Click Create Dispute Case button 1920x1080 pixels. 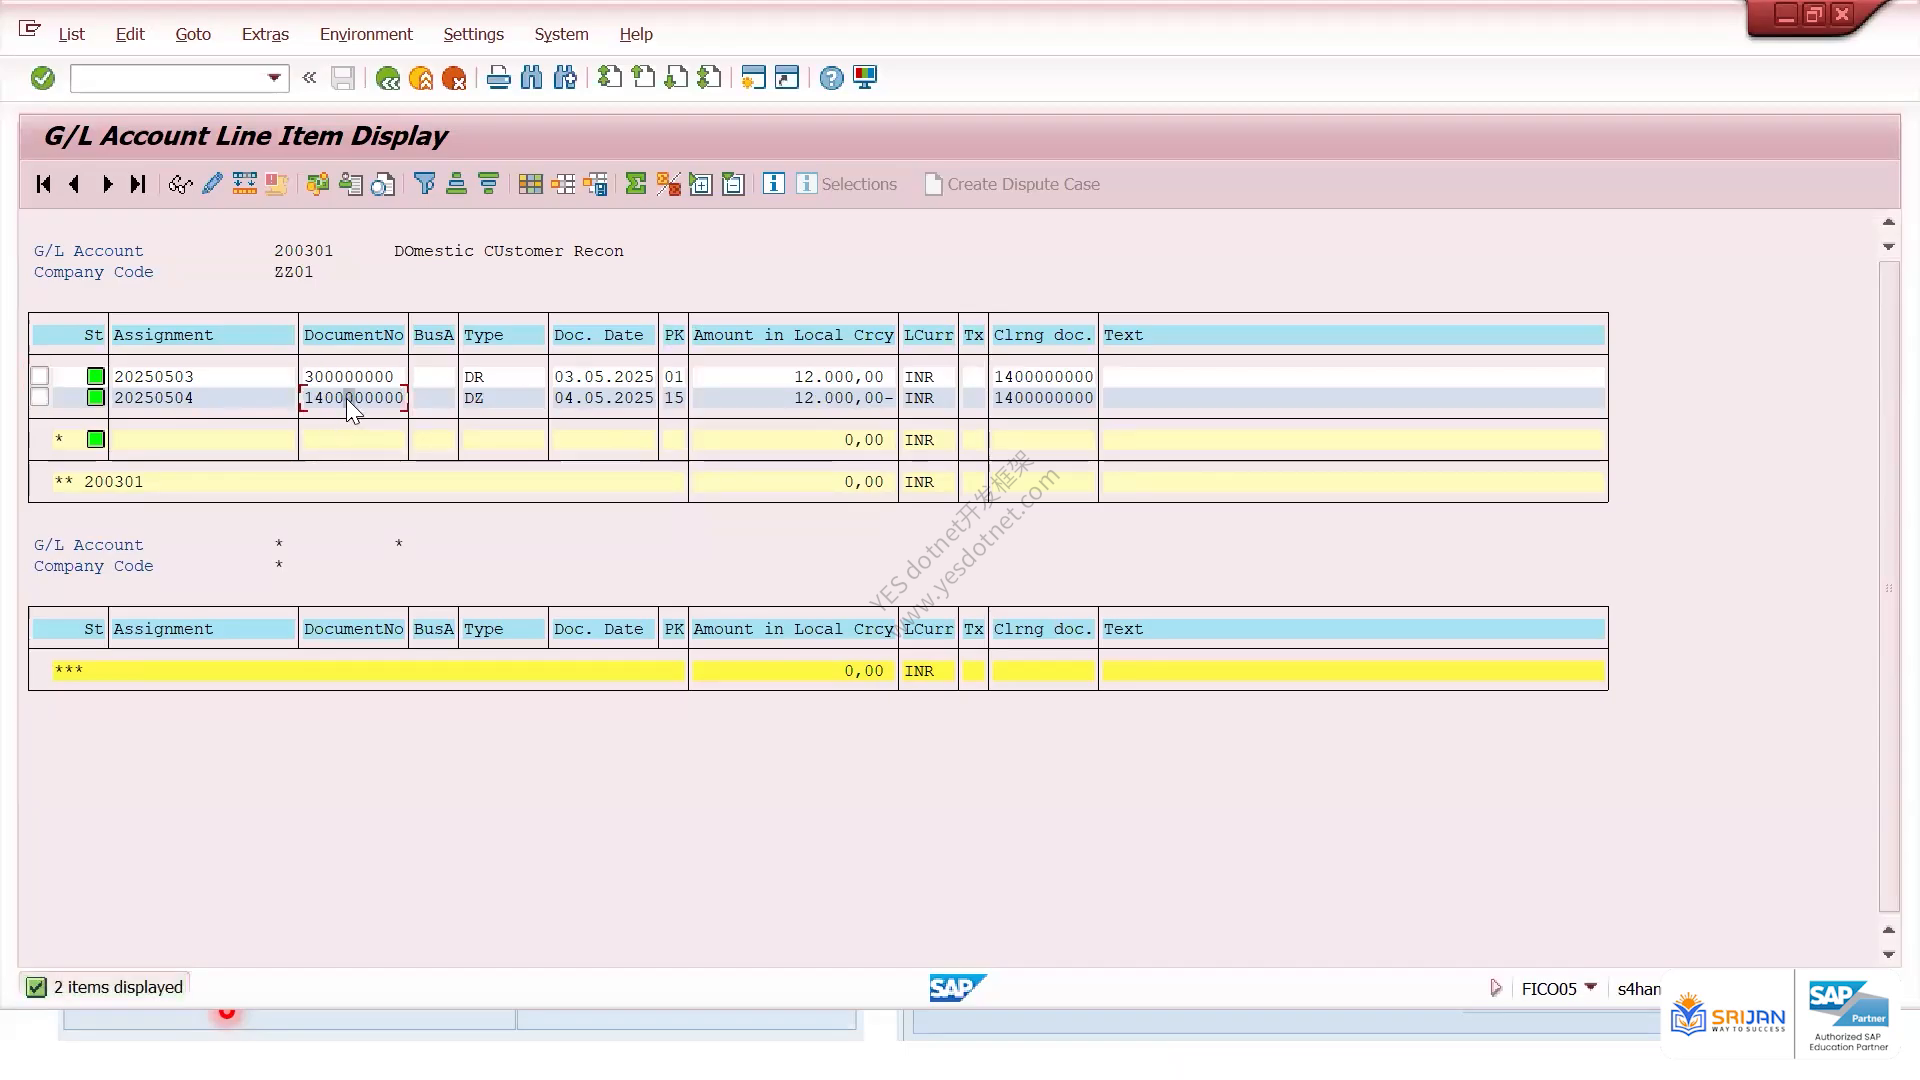[1012, 184]
